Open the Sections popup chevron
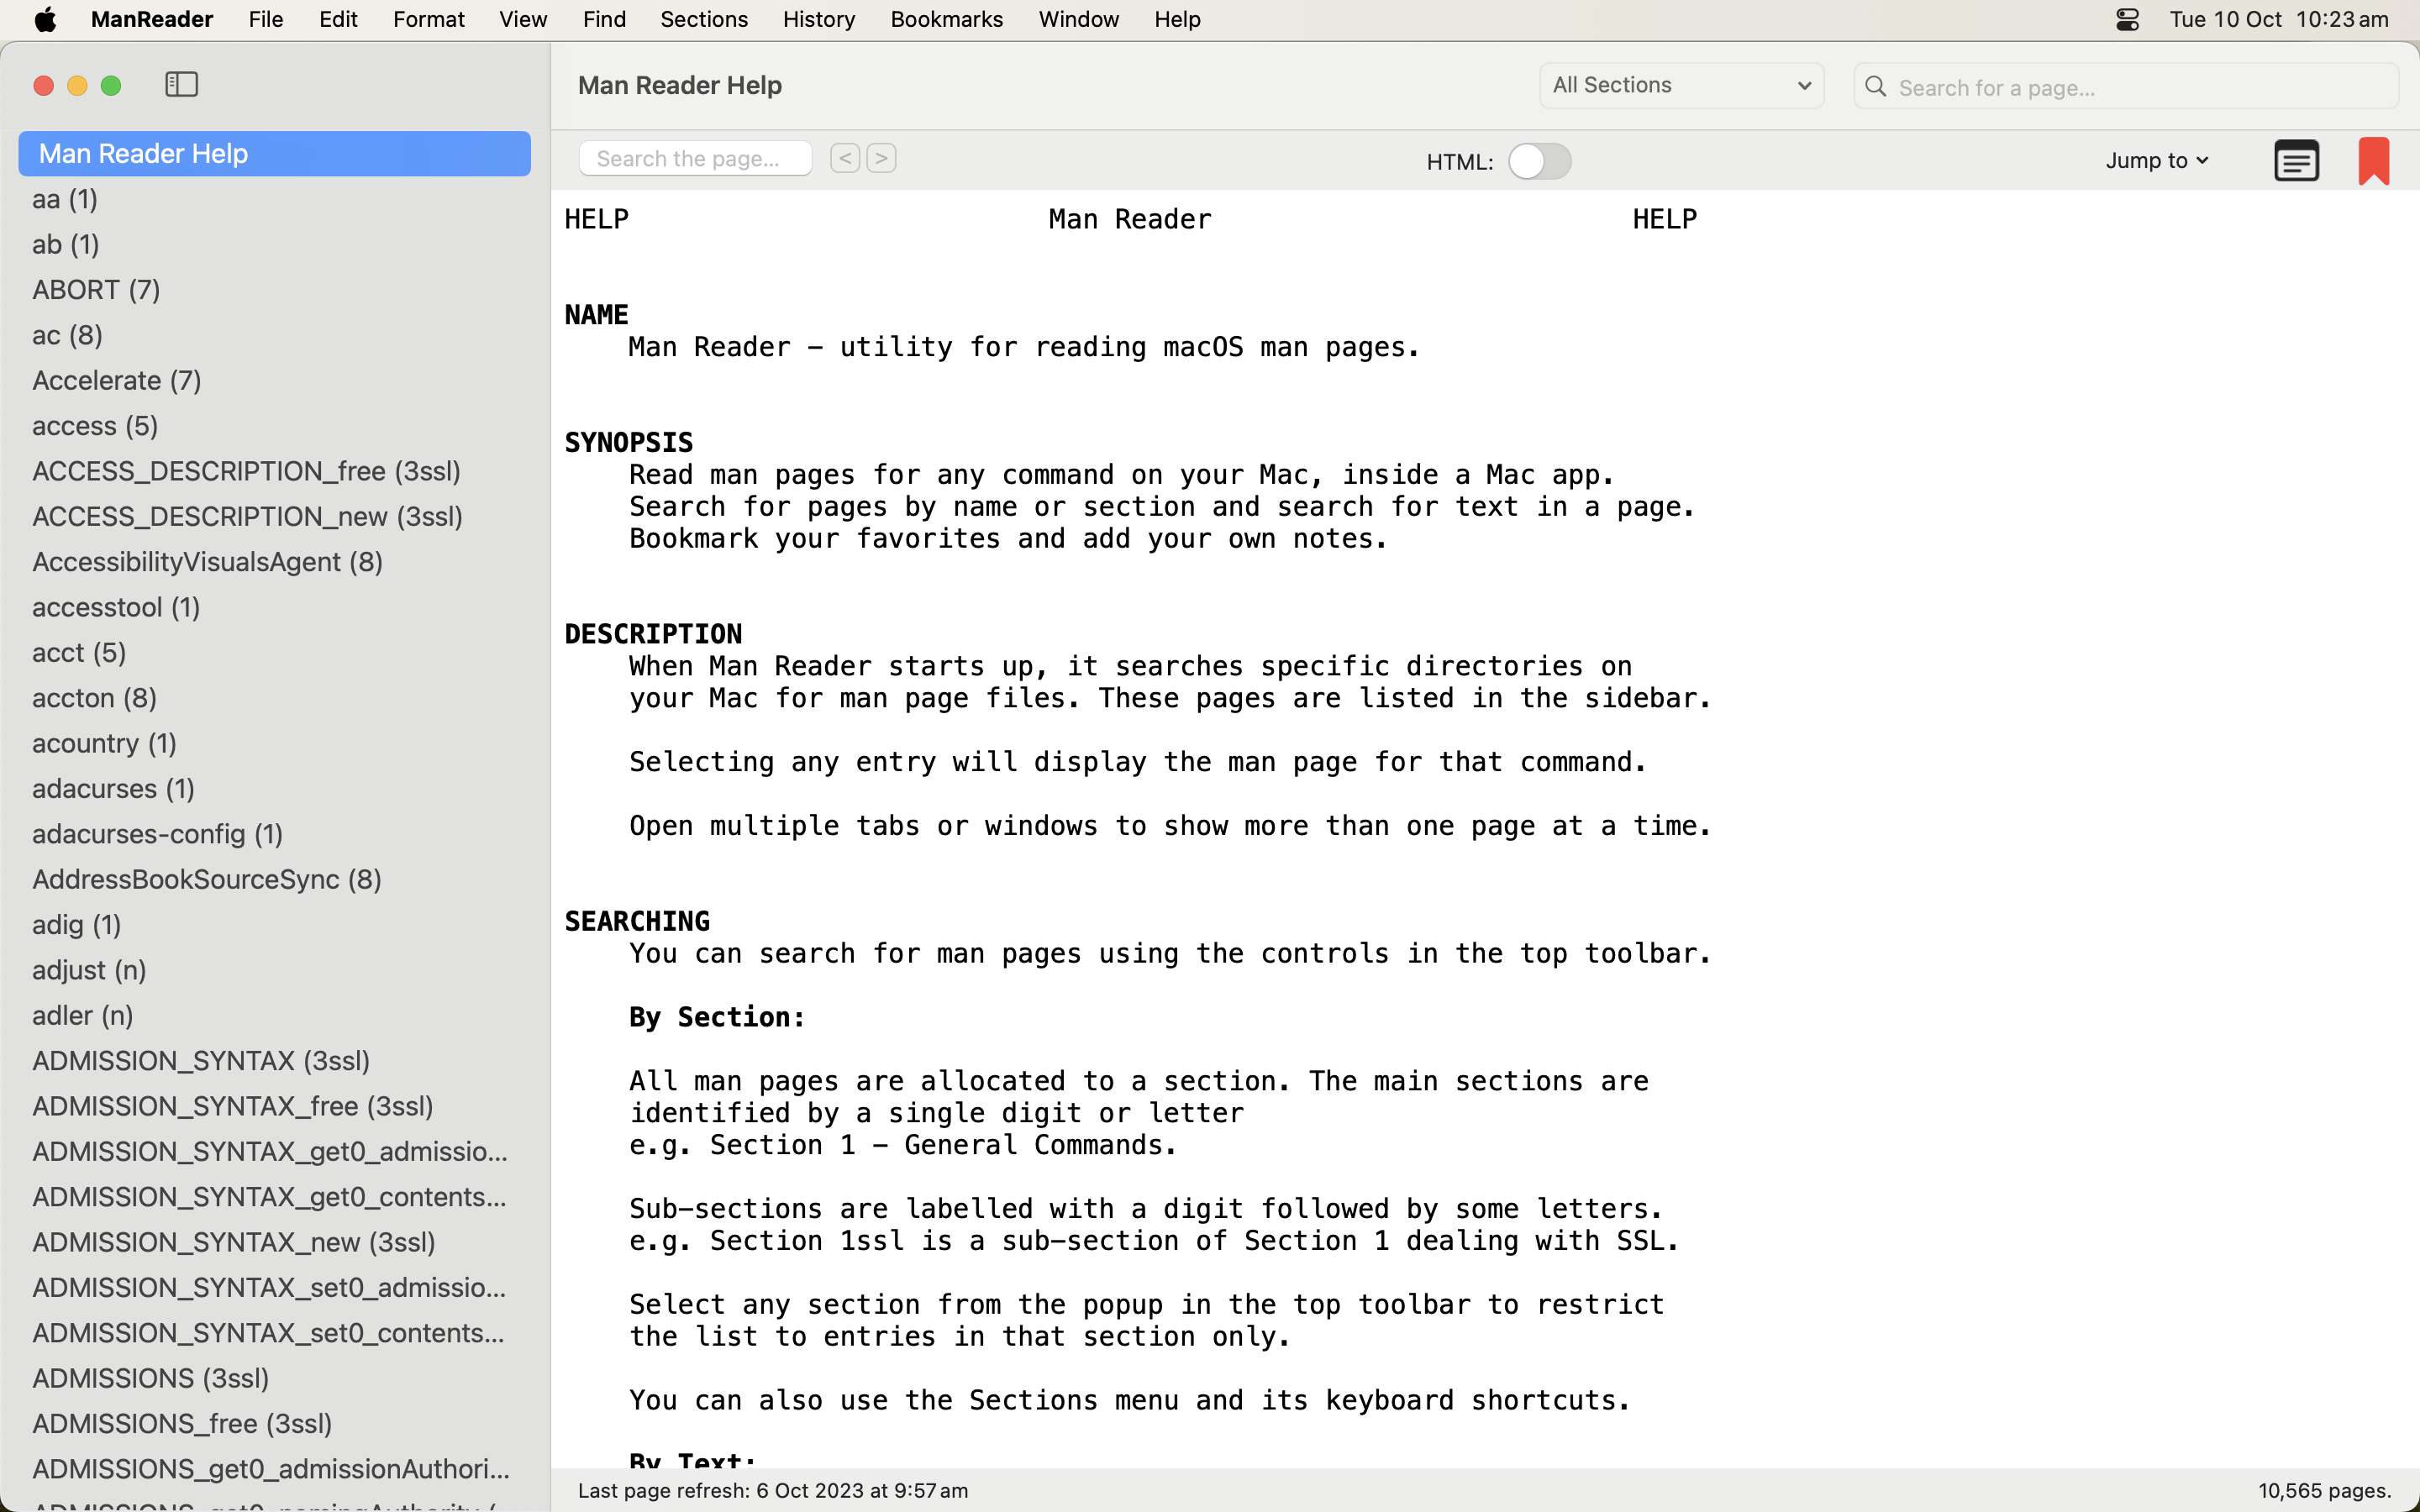This screenshot has width=2420, height=1512. coord(1803,85)
